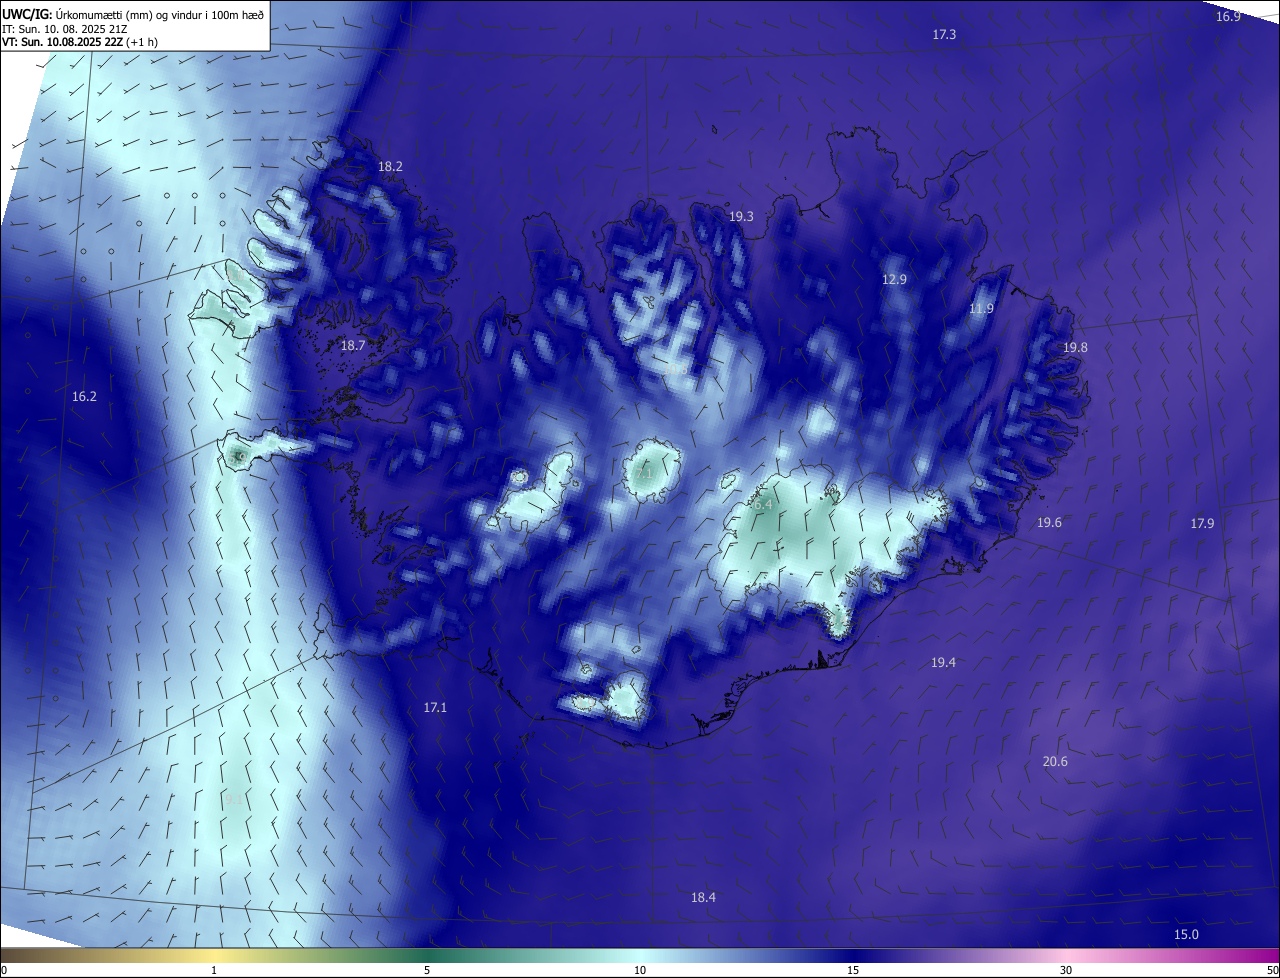This screenshot has width=1280, height=978.
Task: Select the 16.2 value label
Action: pyautogui.click(x=84, y=396)
